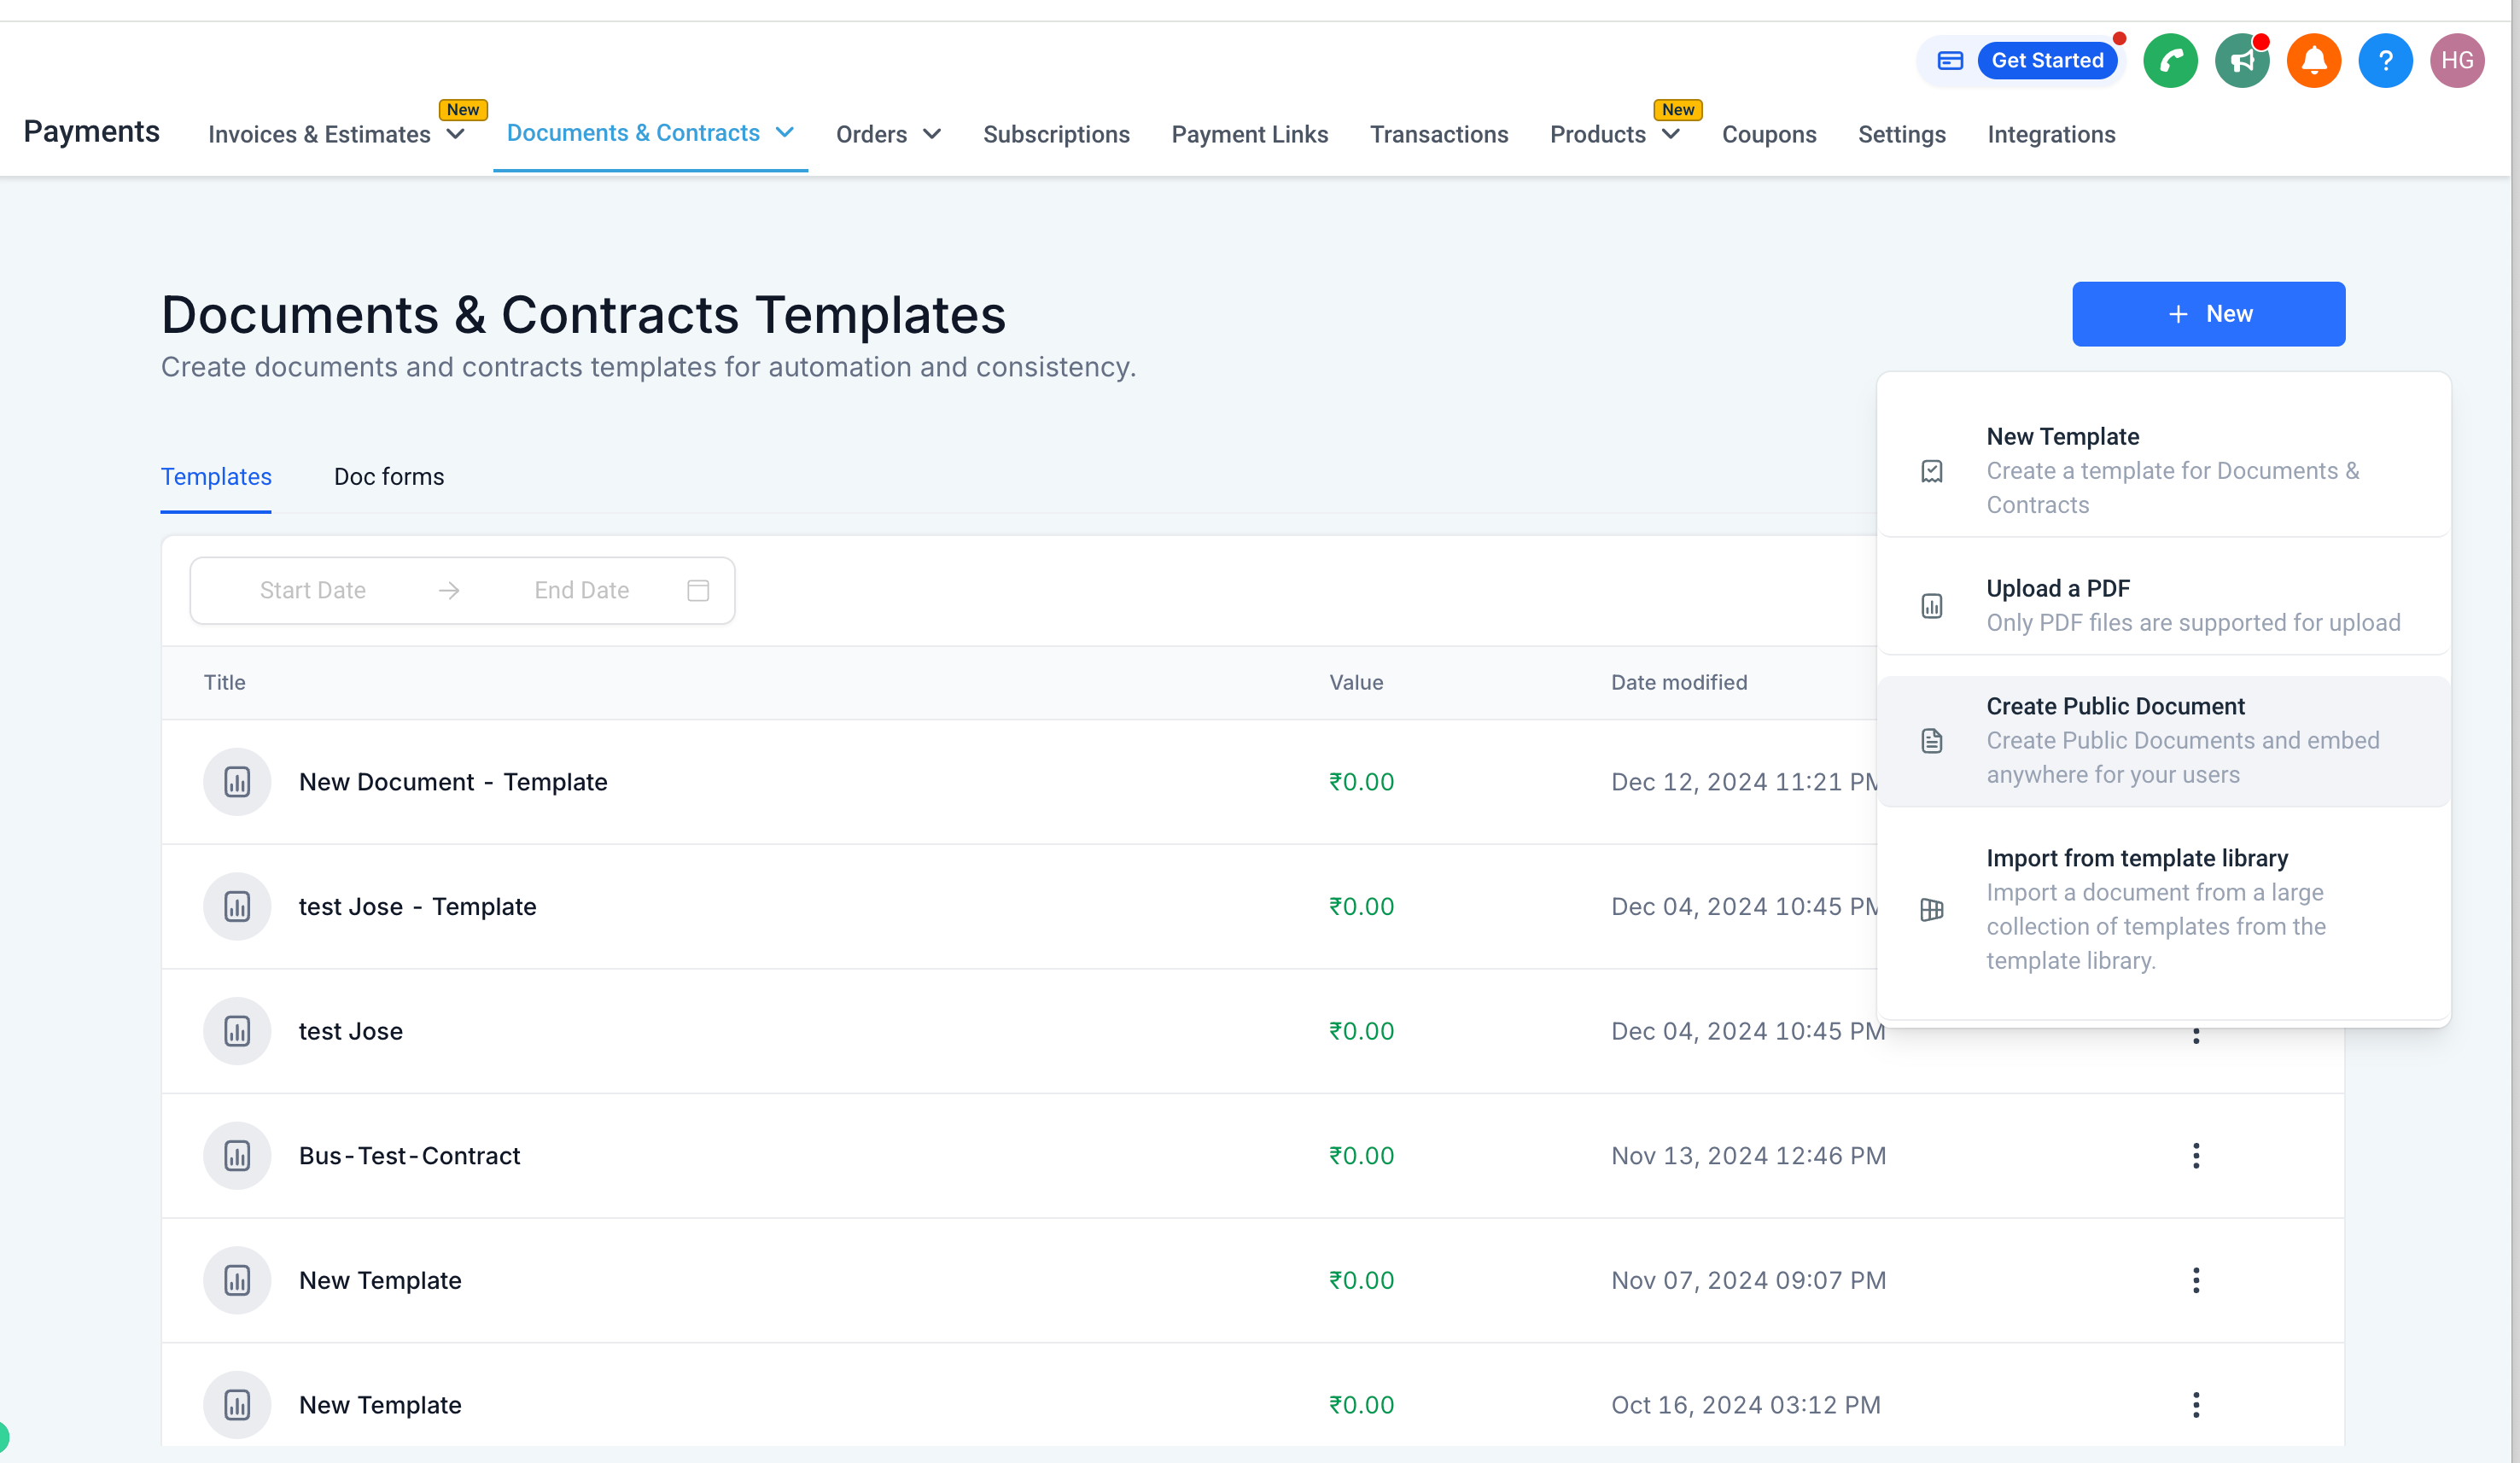
Task: Expand the Products dropdown menu
Action: point(1671,134)
